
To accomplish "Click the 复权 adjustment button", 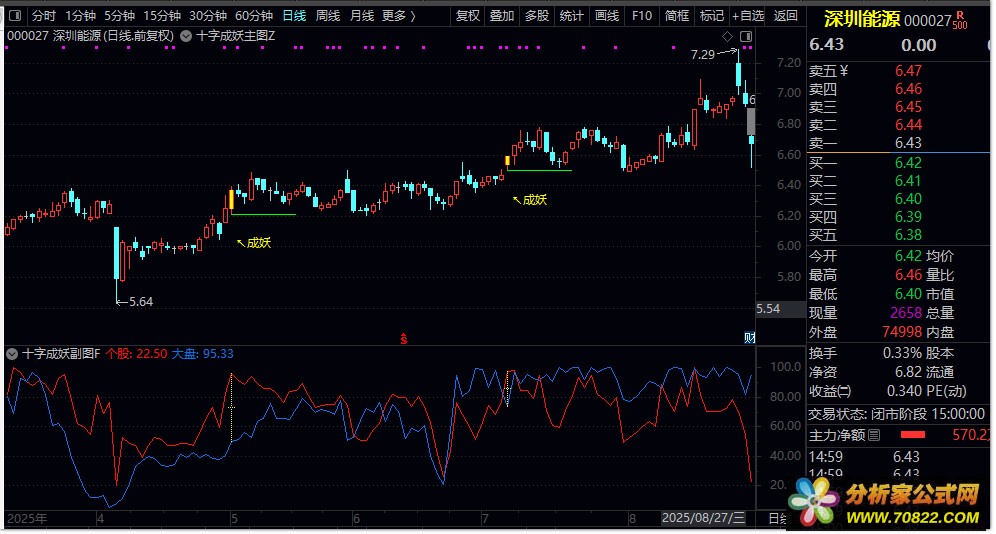I will 468,15.
